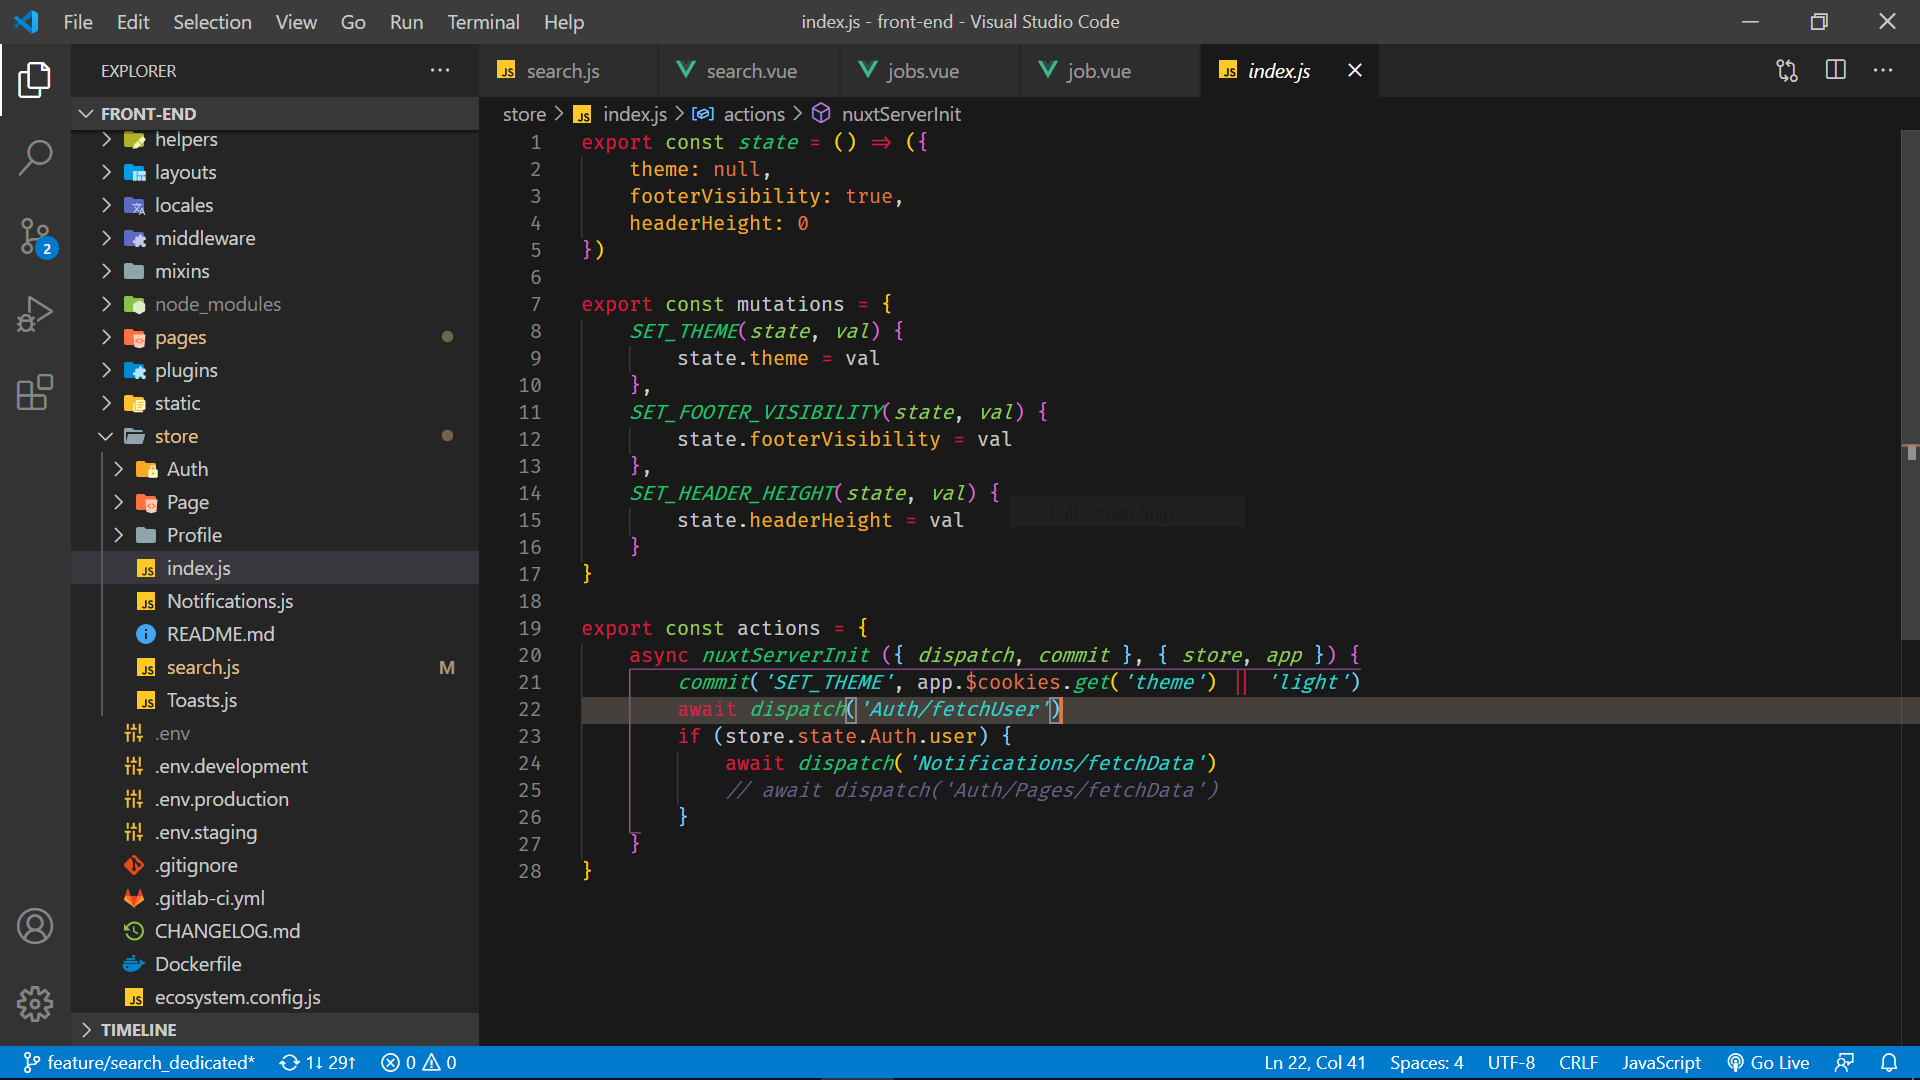Screen dimensions: 1920x1080
Task: Toggle the Go Live server
Action: 1769,1062
